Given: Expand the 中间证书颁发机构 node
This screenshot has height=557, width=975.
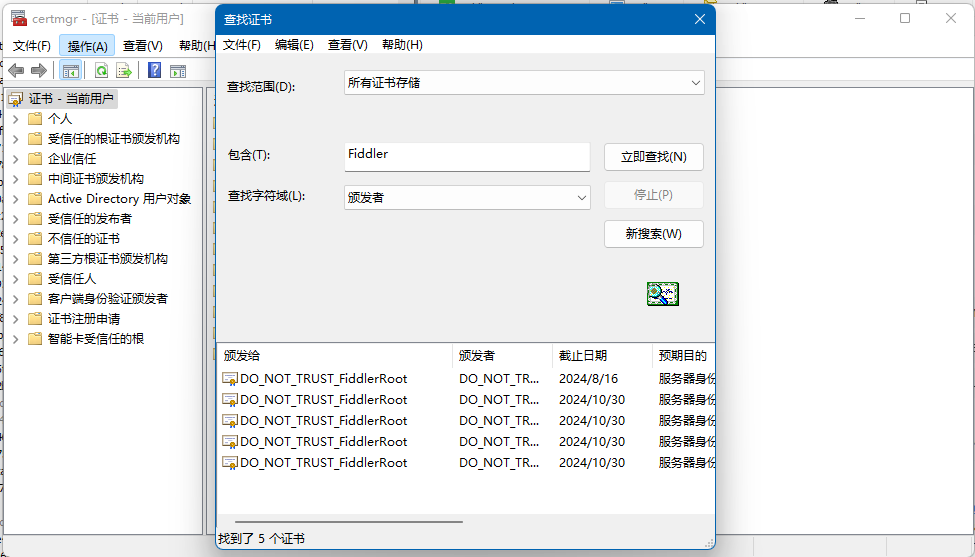Looking at the screenshot, I should click(16, 179).
